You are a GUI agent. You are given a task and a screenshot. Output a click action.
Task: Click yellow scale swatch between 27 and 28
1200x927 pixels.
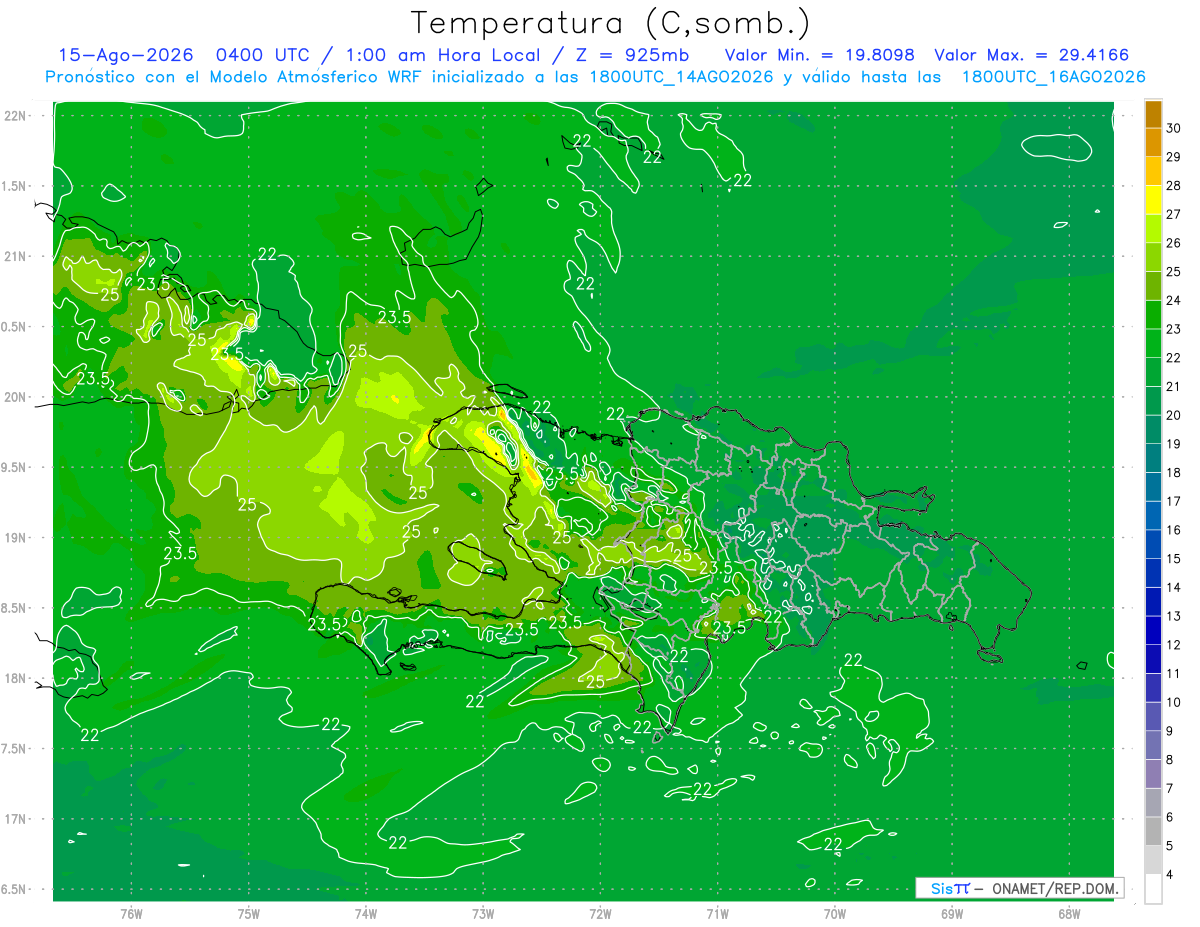(1153, 200)
